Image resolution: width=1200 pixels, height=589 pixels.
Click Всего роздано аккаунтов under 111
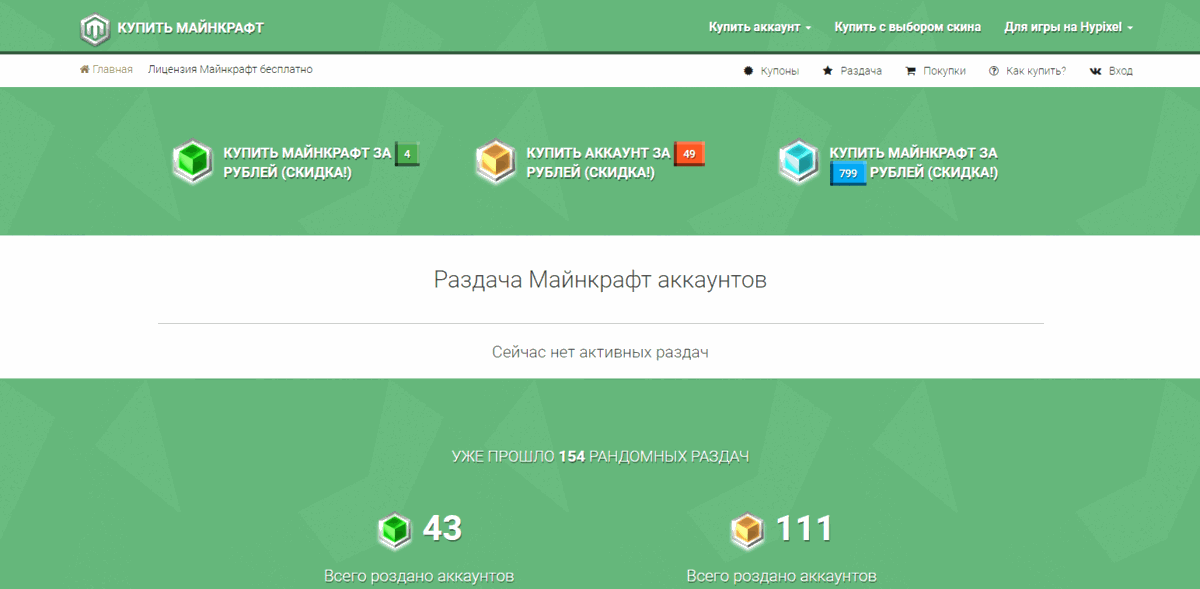point(782,576)
